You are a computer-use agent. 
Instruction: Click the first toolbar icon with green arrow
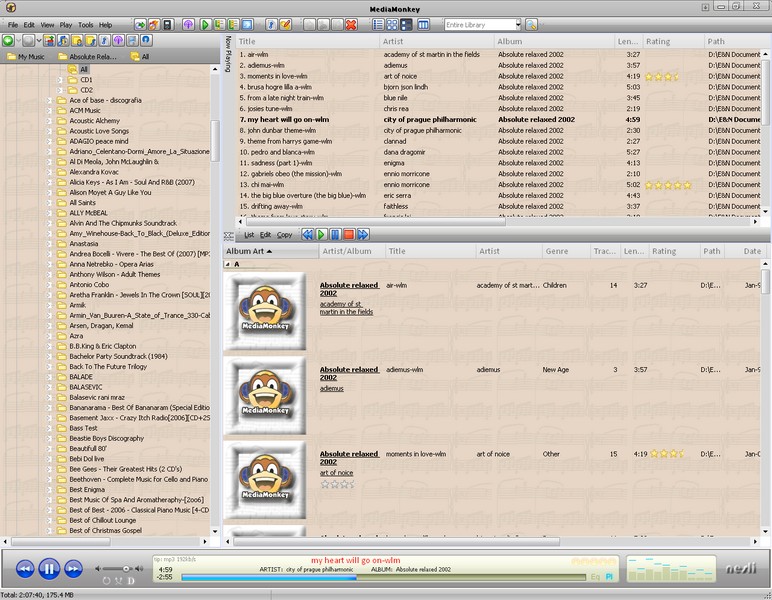(140, 25)
